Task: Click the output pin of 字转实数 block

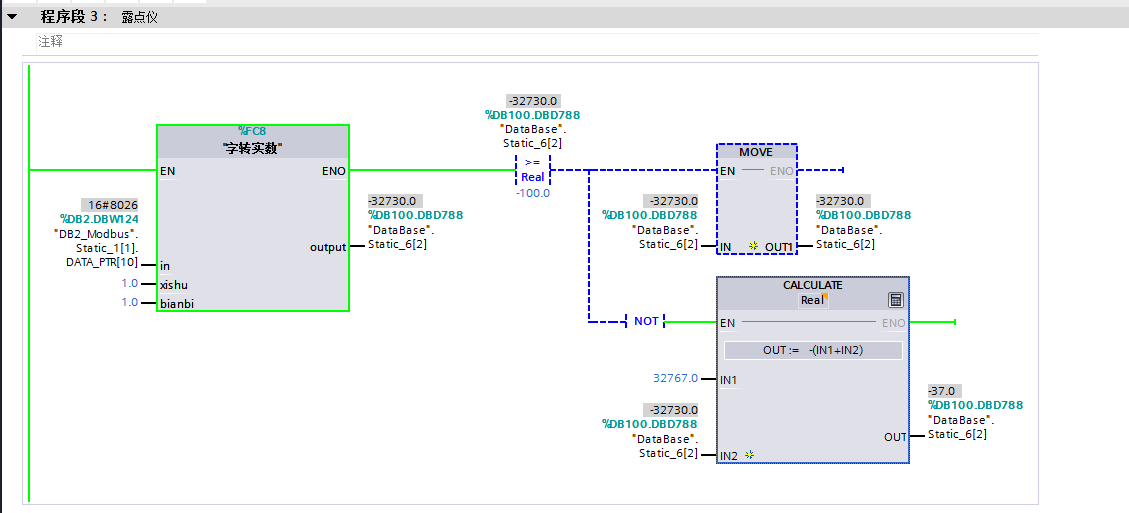Action: [x=328, y=247]
